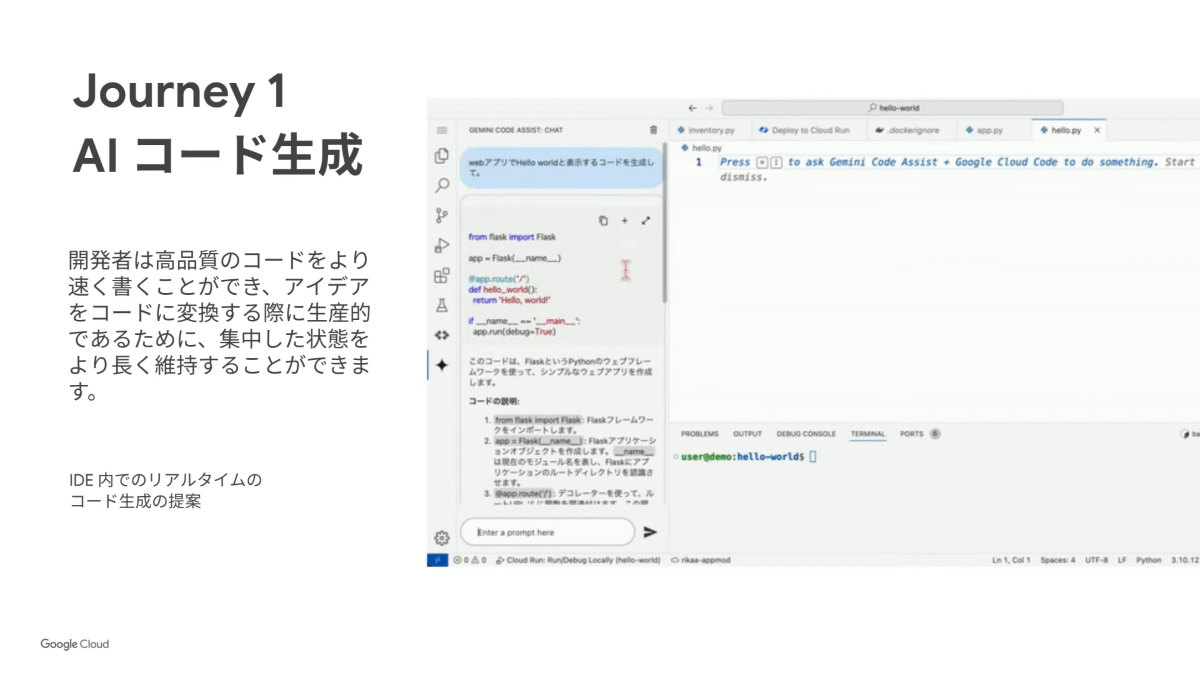The height and width of the screenshot is (675, 1200).
Task: Click the bash terminal shell selector
Action: click(x=1190, y=434)
